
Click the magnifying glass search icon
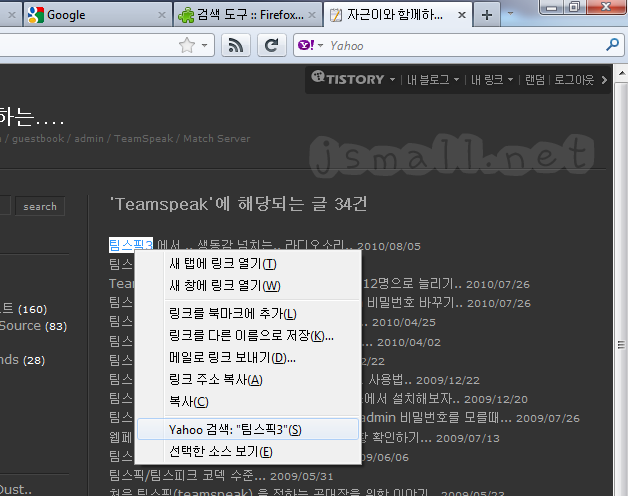612,45
